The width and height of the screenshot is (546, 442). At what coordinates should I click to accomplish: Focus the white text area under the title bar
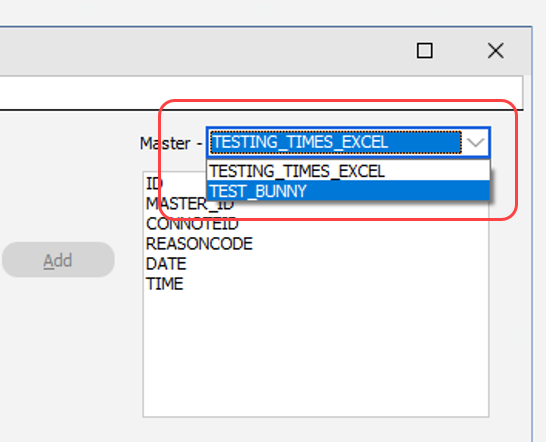261,93
